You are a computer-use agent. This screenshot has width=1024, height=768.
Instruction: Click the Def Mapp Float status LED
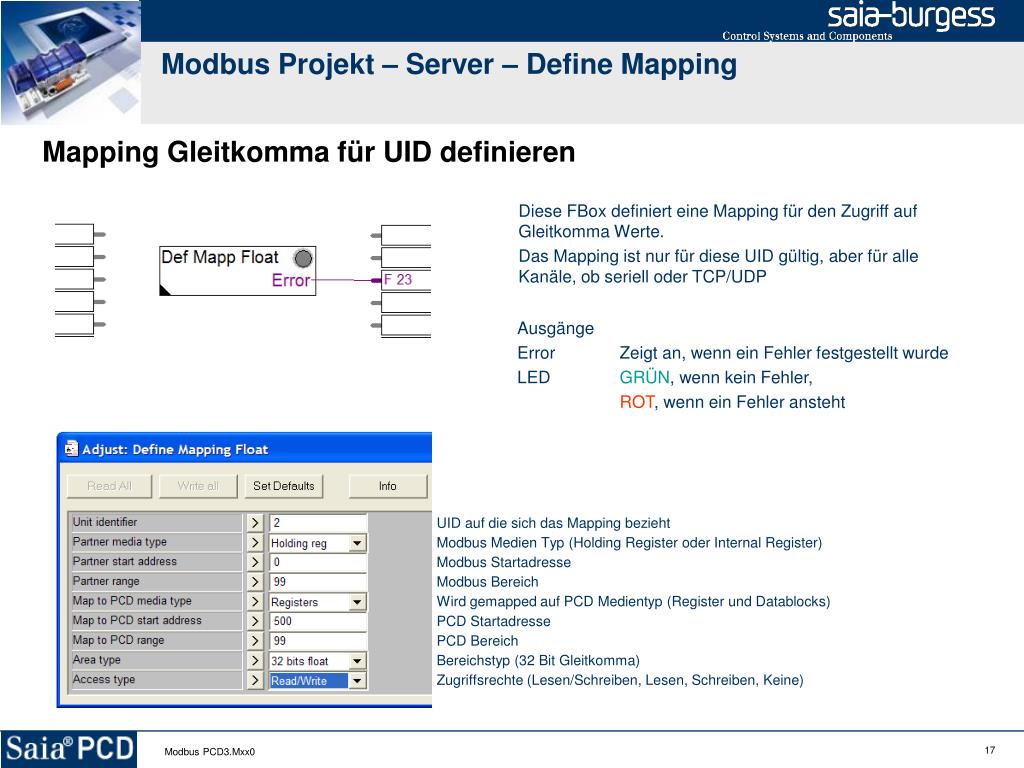303,259
